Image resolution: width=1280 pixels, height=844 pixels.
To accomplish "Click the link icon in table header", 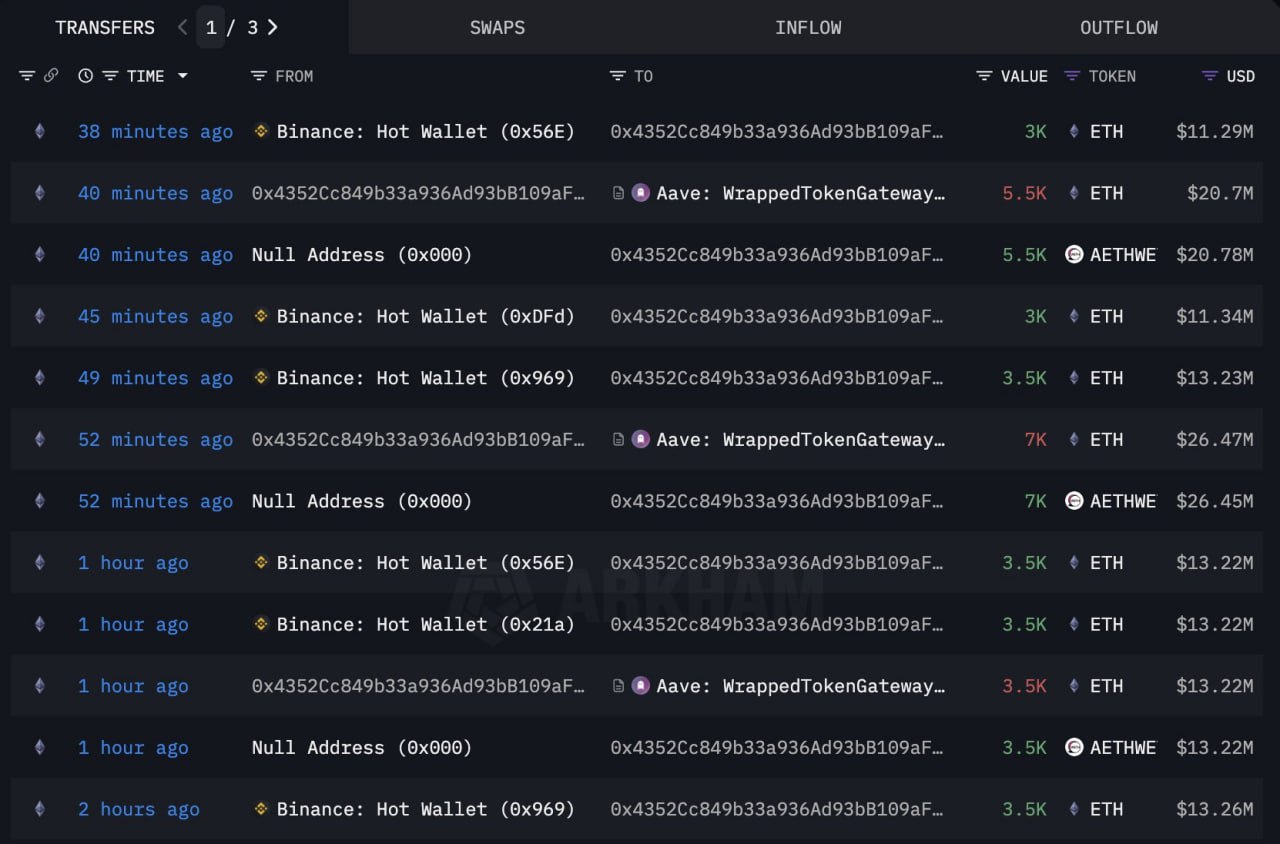I will 51,76.
